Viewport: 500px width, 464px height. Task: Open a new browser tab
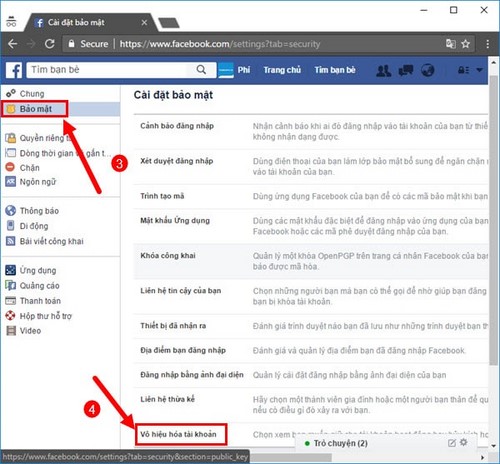point(168,23)
